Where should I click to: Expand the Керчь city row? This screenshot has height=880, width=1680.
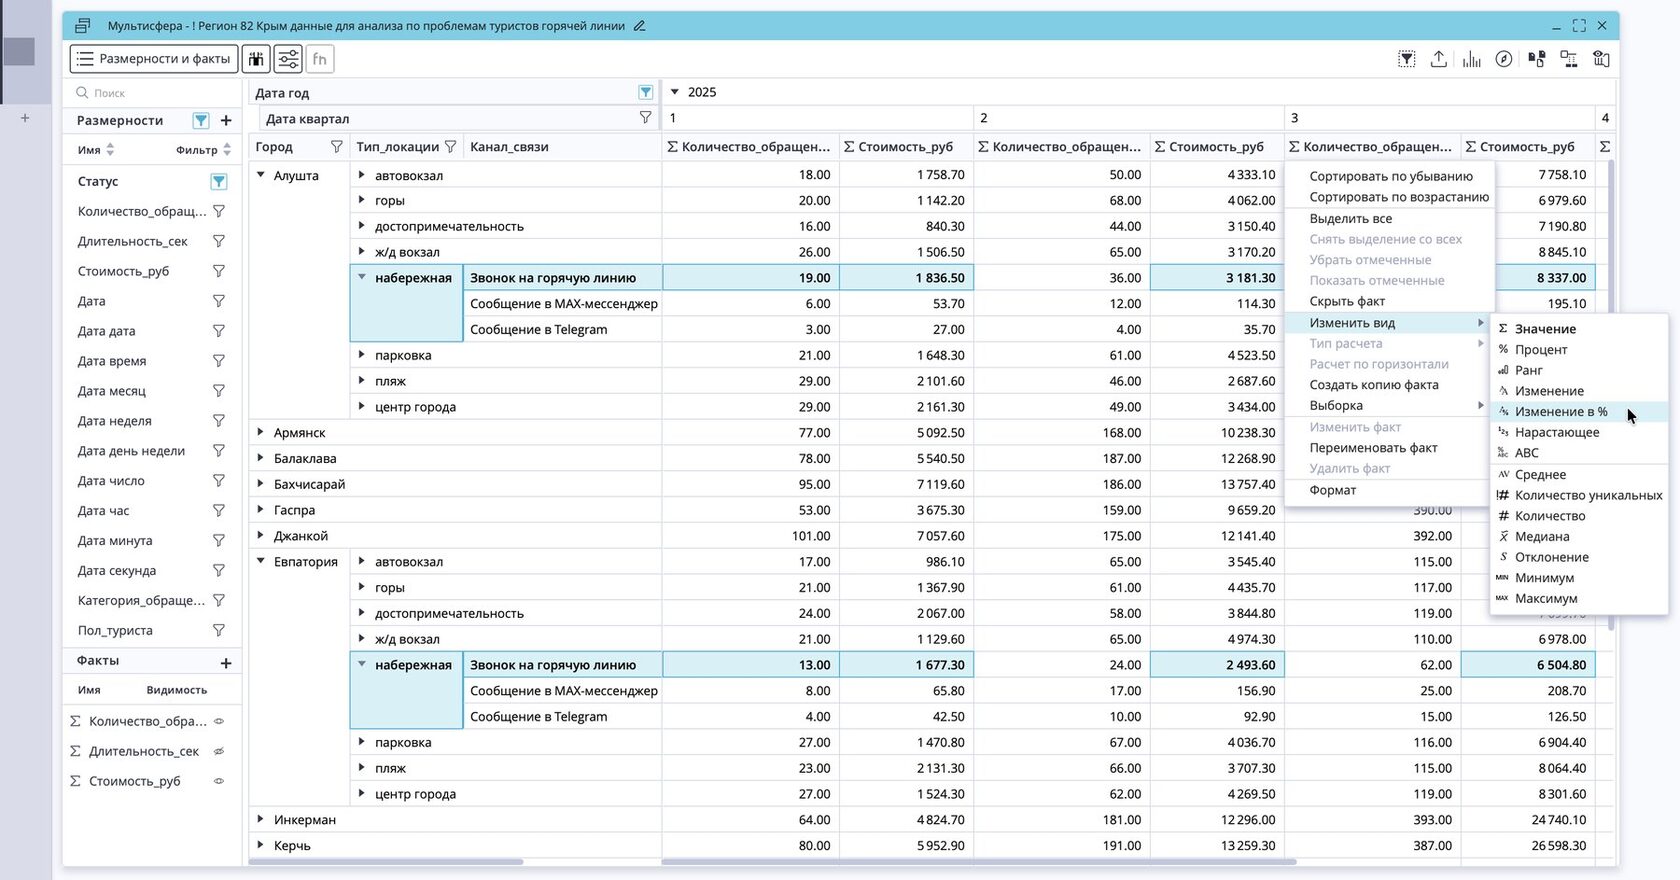pos(261,845)
